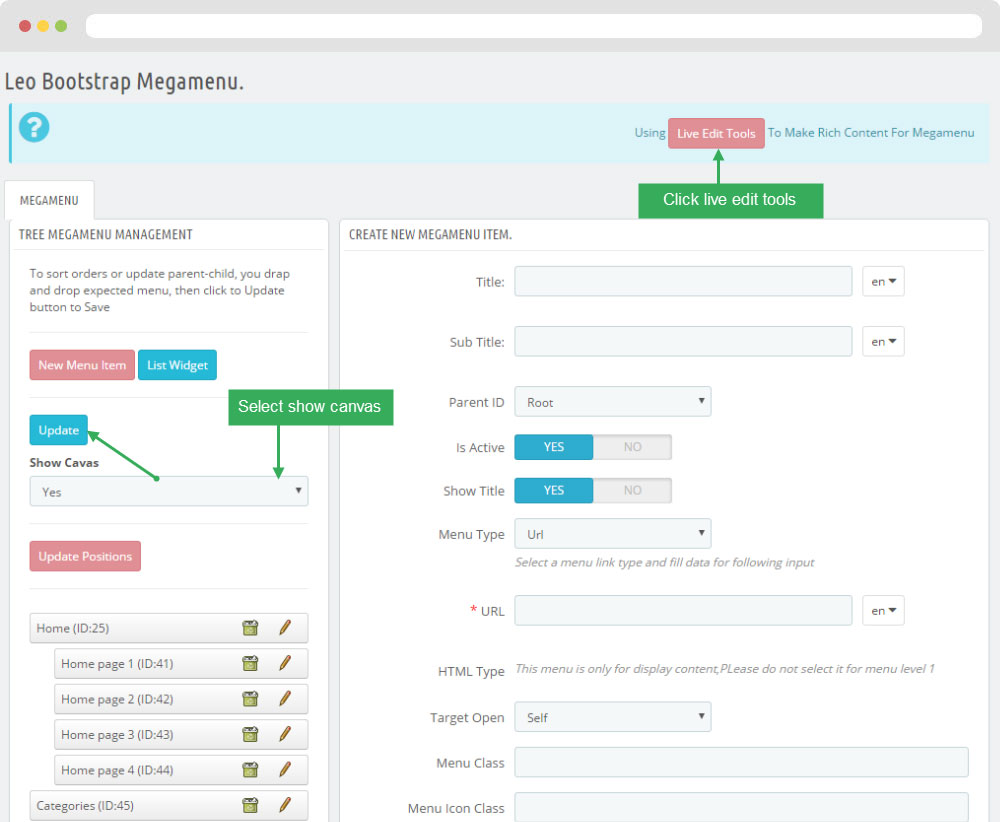Select the MEGAMENU tab
Image resolution: width=1000 pixels, height=822 pixels.
pos(49,200)
